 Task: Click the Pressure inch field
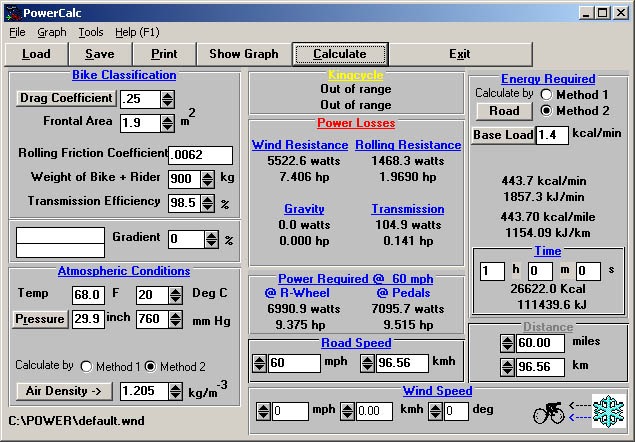(88, 319)
